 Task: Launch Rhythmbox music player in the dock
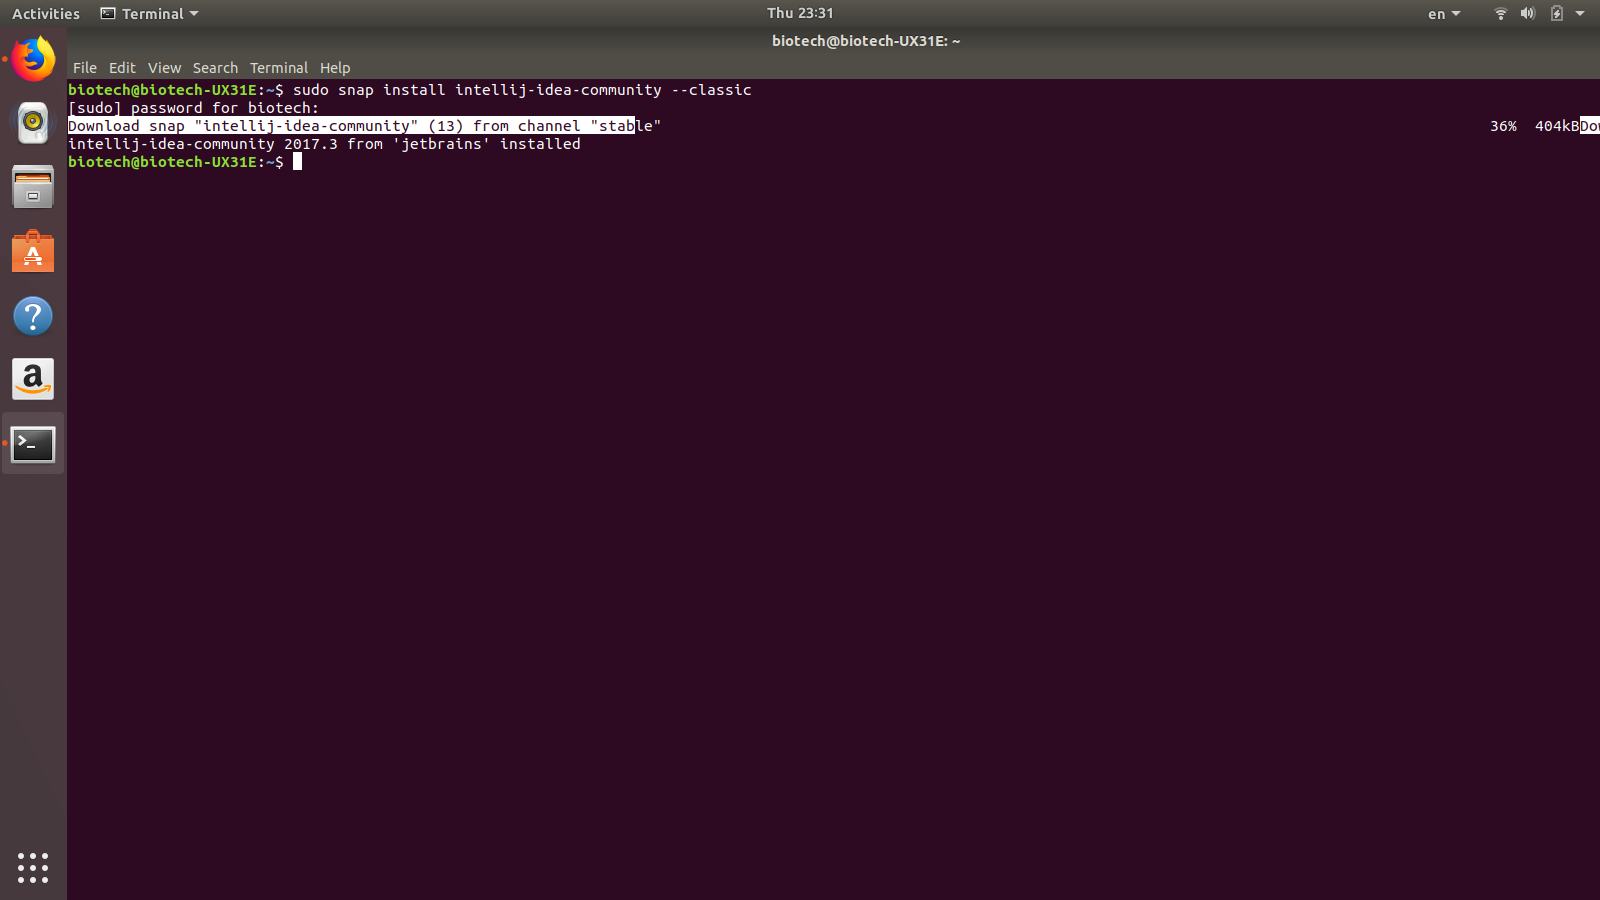[33, 123]
